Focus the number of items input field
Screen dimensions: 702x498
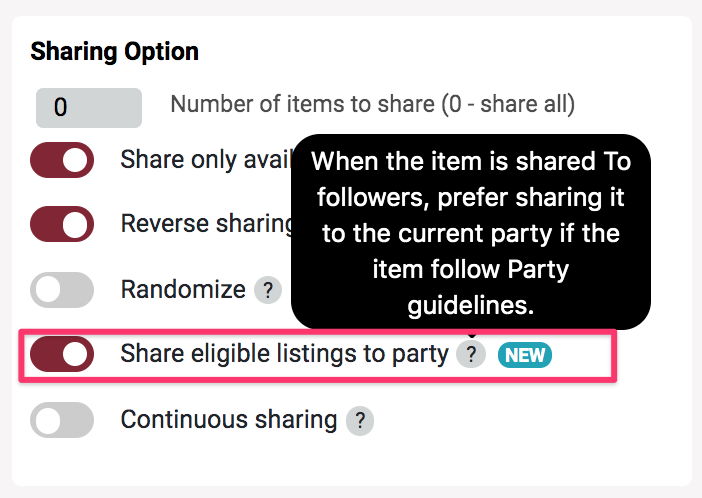click(88, 107)
